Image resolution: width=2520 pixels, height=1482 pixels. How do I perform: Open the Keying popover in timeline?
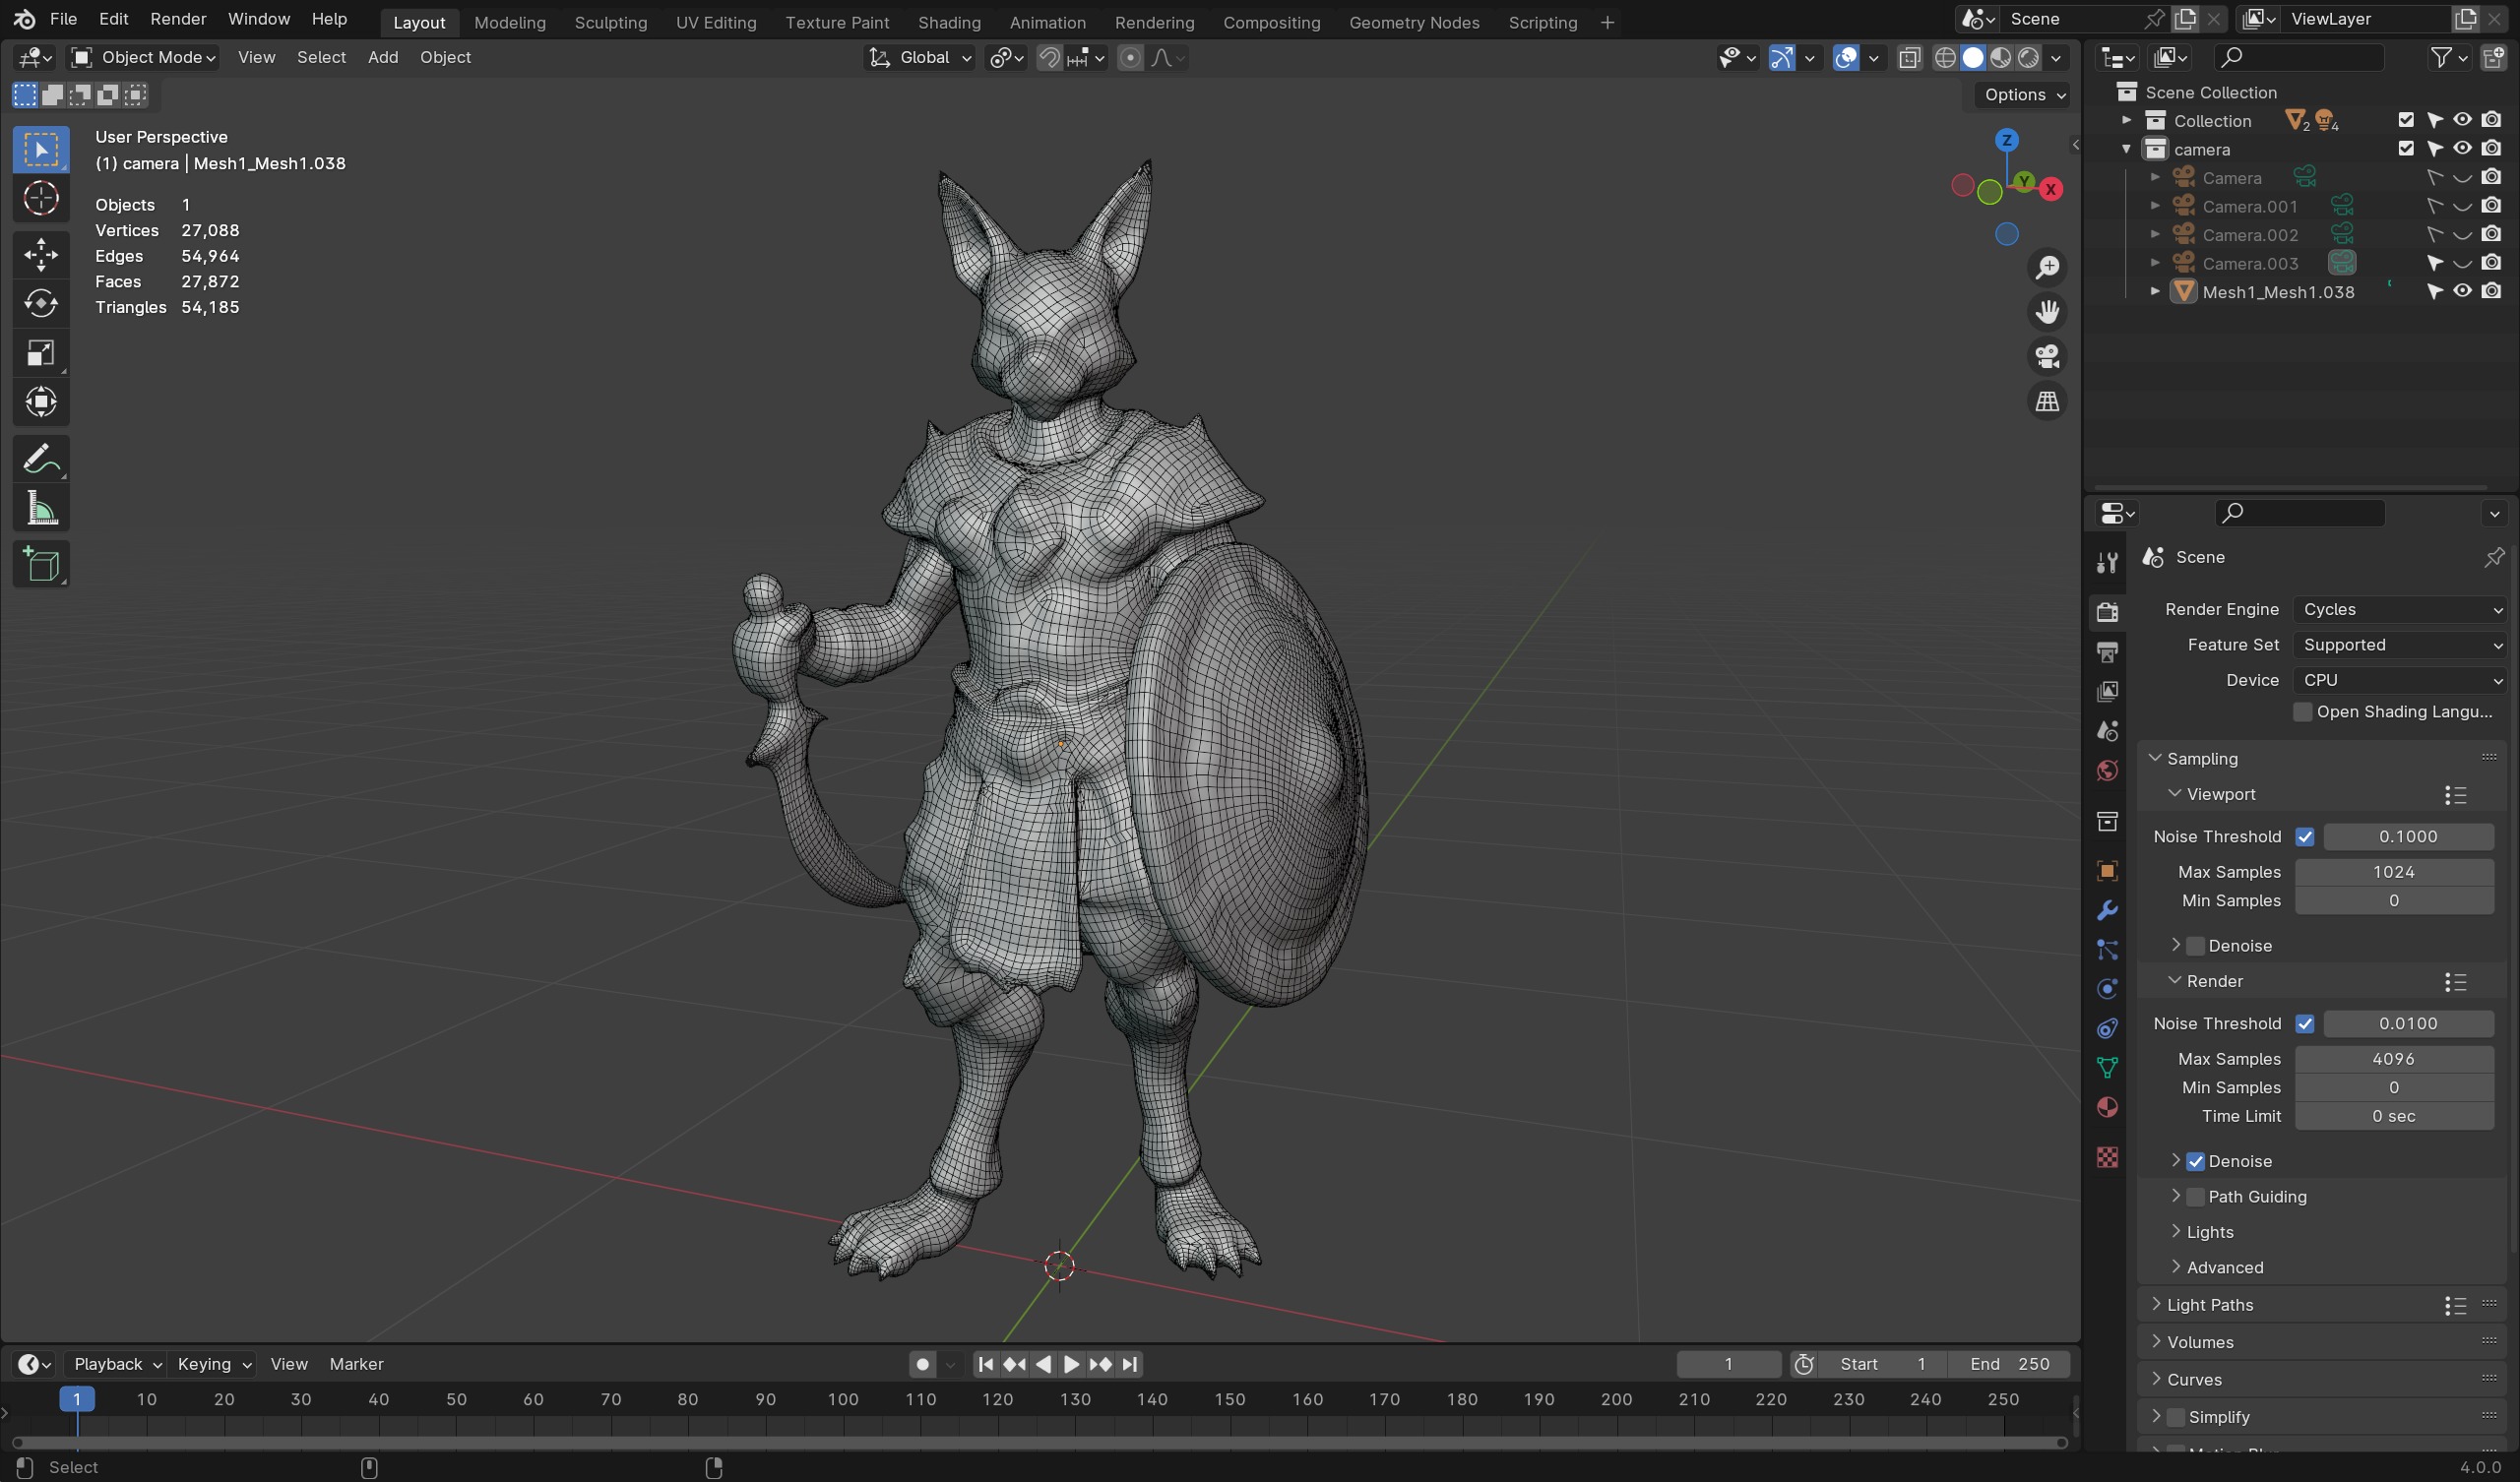pyautogui.click(x=213, y=1364)
